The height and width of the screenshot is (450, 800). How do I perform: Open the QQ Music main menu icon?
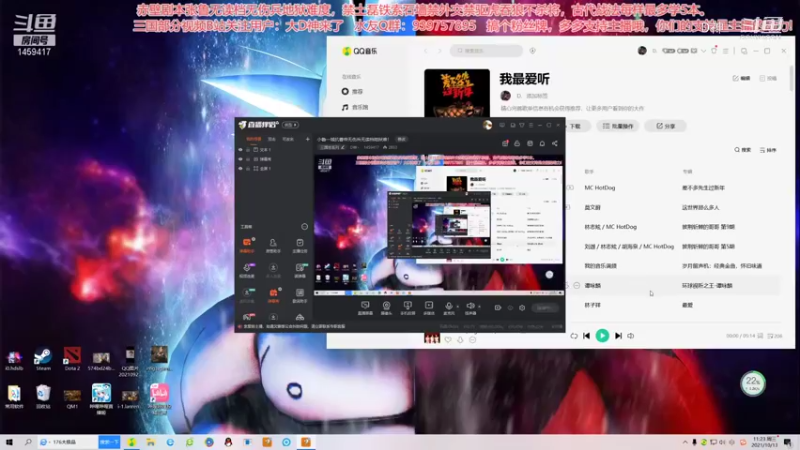click(x=726, y=51)
